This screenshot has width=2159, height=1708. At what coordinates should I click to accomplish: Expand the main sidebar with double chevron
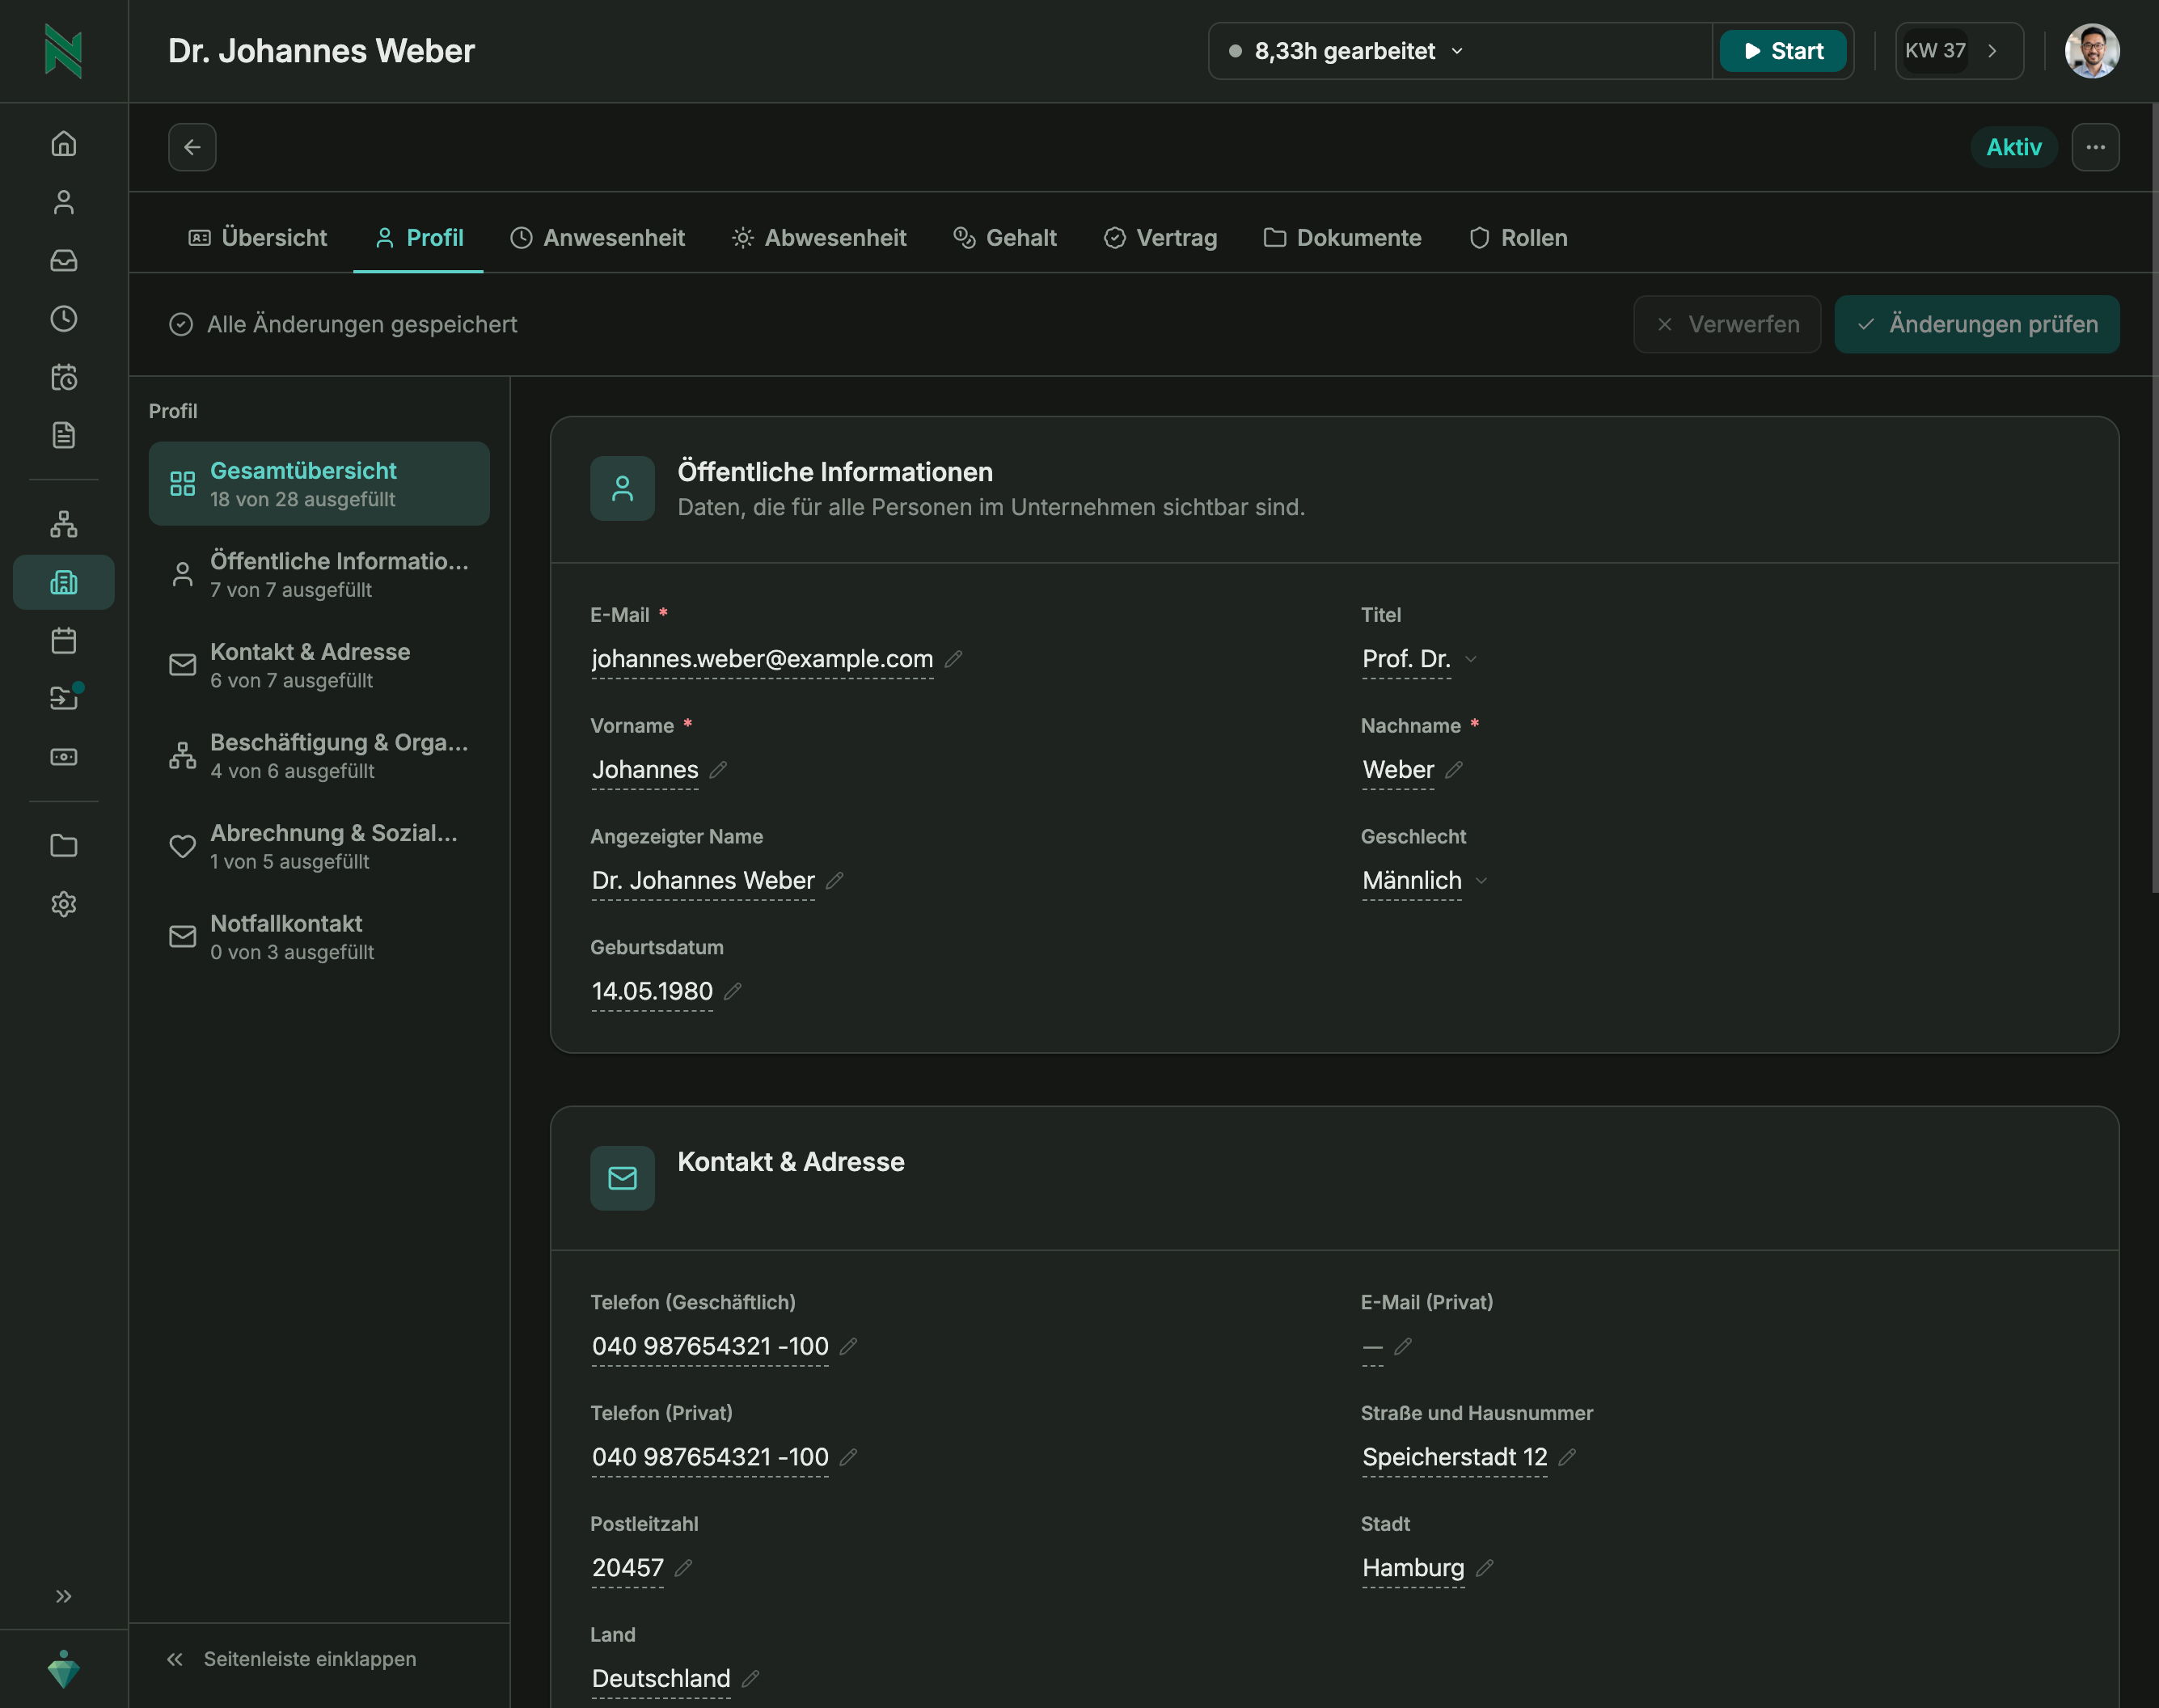pyautogui.click(x=63, y=1596)
